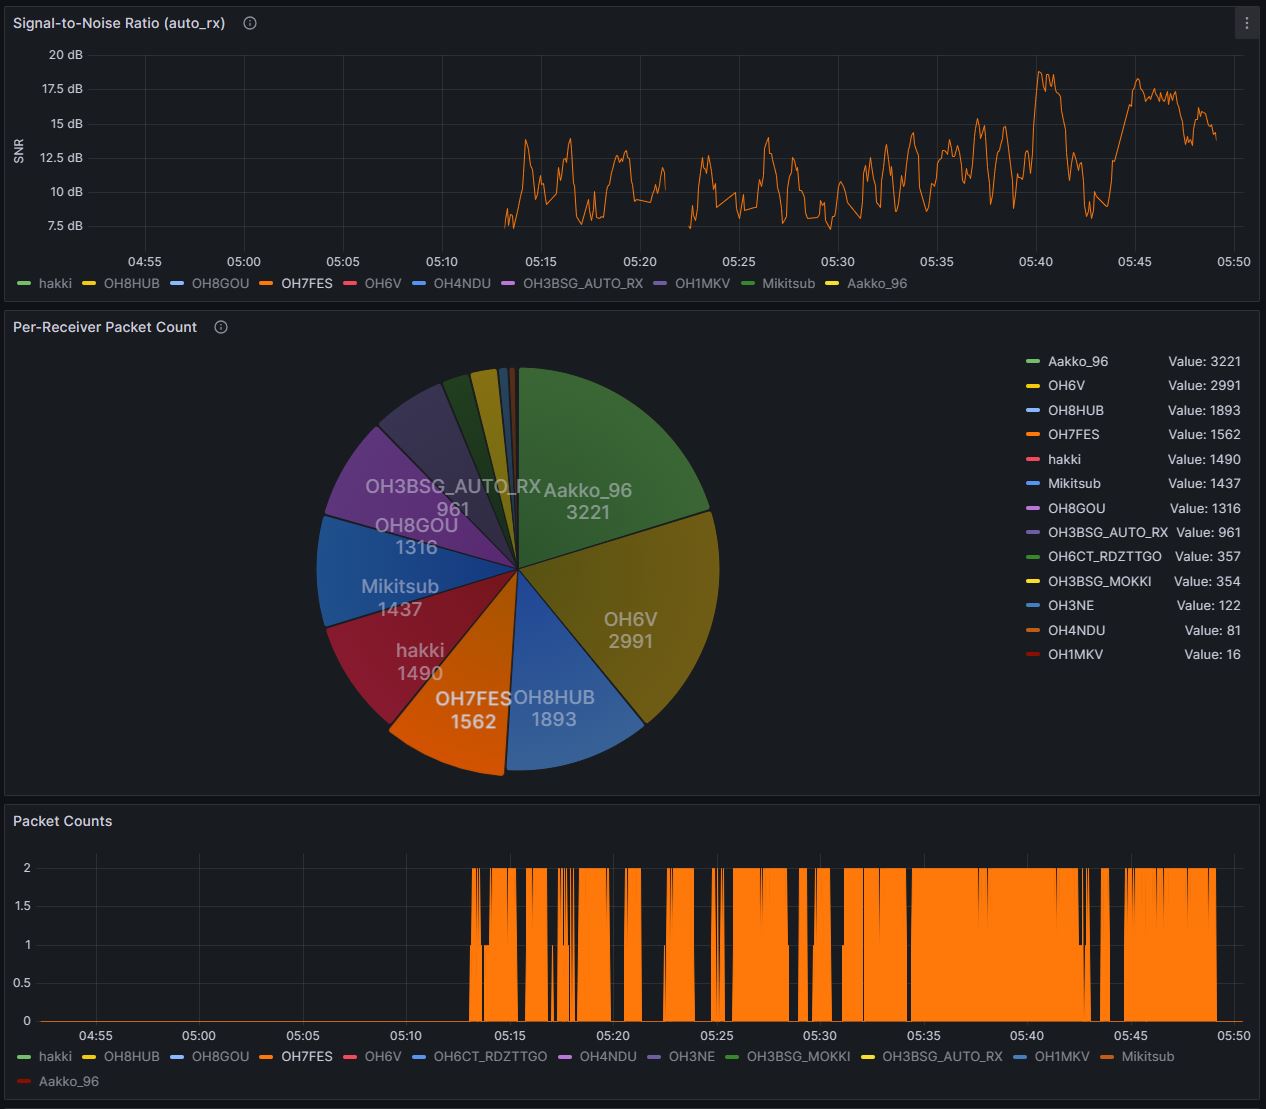Open Per-Receiver Packet Count panel title menu
Screen dimensions: 1266x1109
tap(105, 327)
